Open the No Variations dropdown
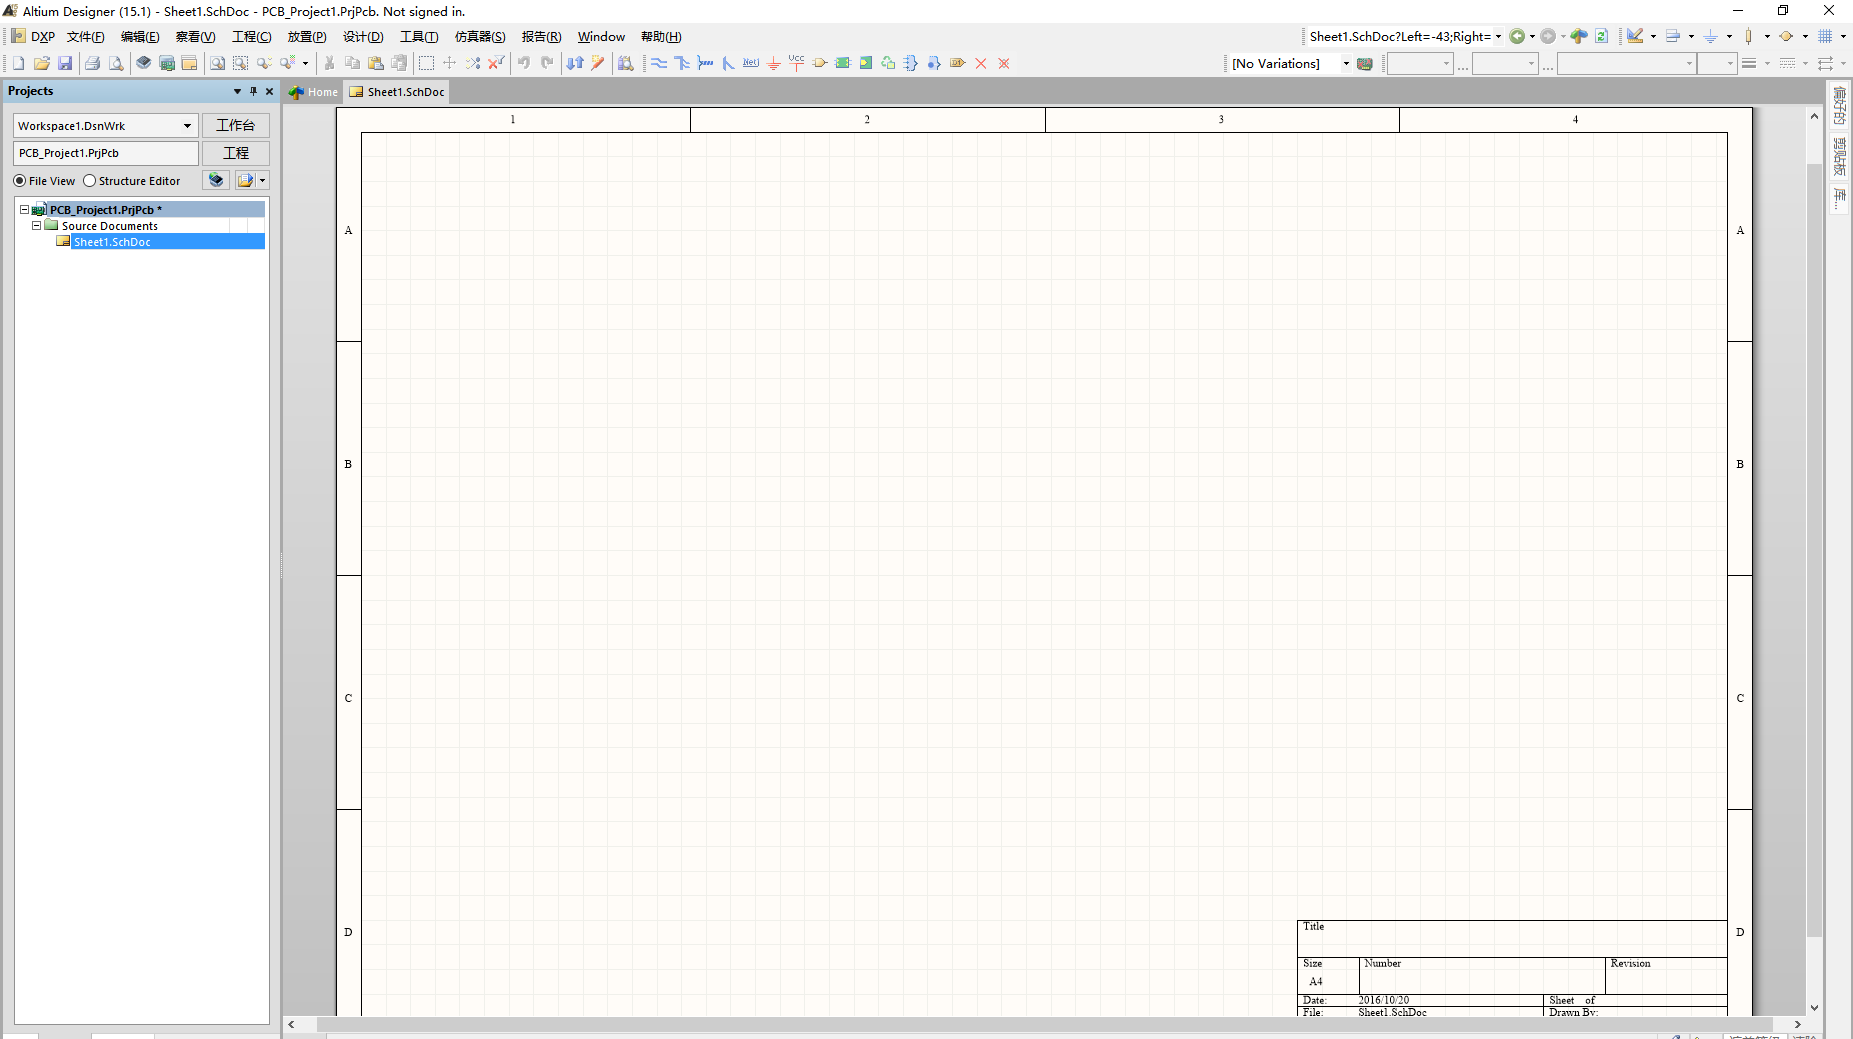 coord(1346,63)
